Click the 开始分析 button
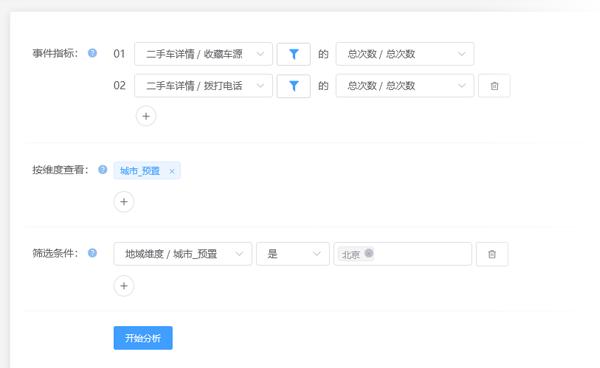 point(143,338)
